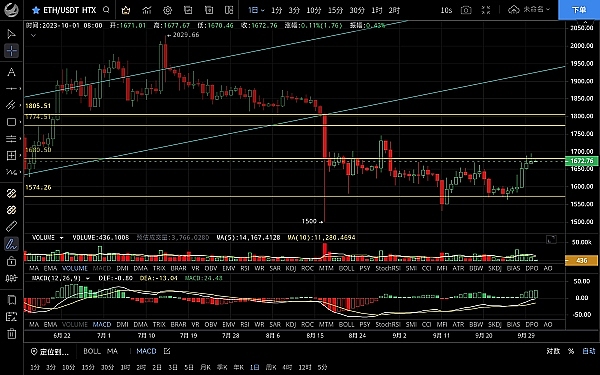Click the fullscreen expand icon
Screen dimensions: 600x375
tap(486, 10)
